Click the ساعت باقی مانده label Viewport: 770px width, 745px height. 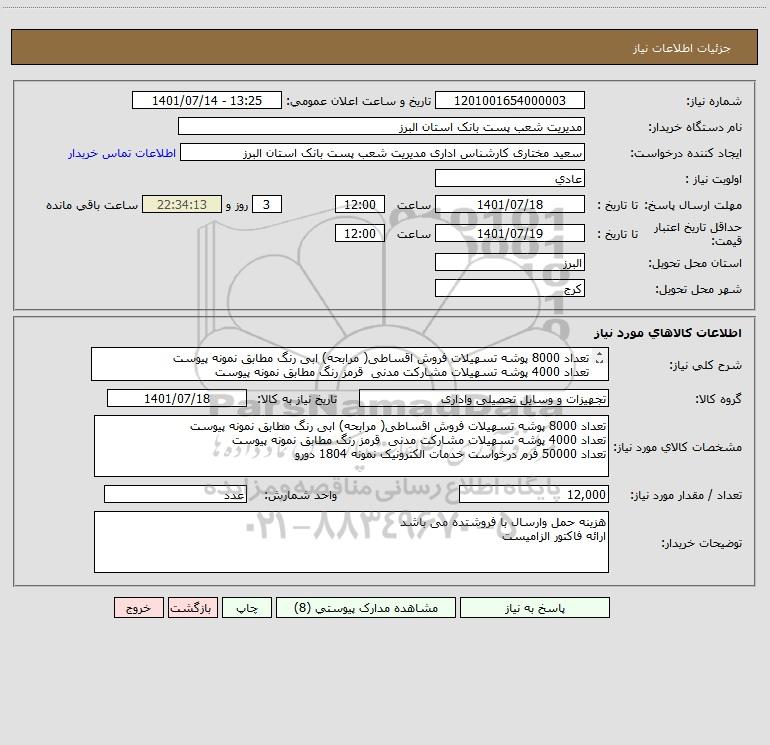point(92,205)
